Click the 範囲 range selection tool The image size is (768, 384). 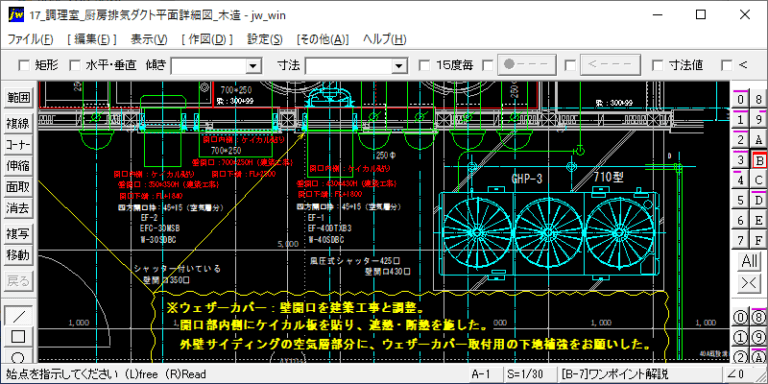click(18, 98)
